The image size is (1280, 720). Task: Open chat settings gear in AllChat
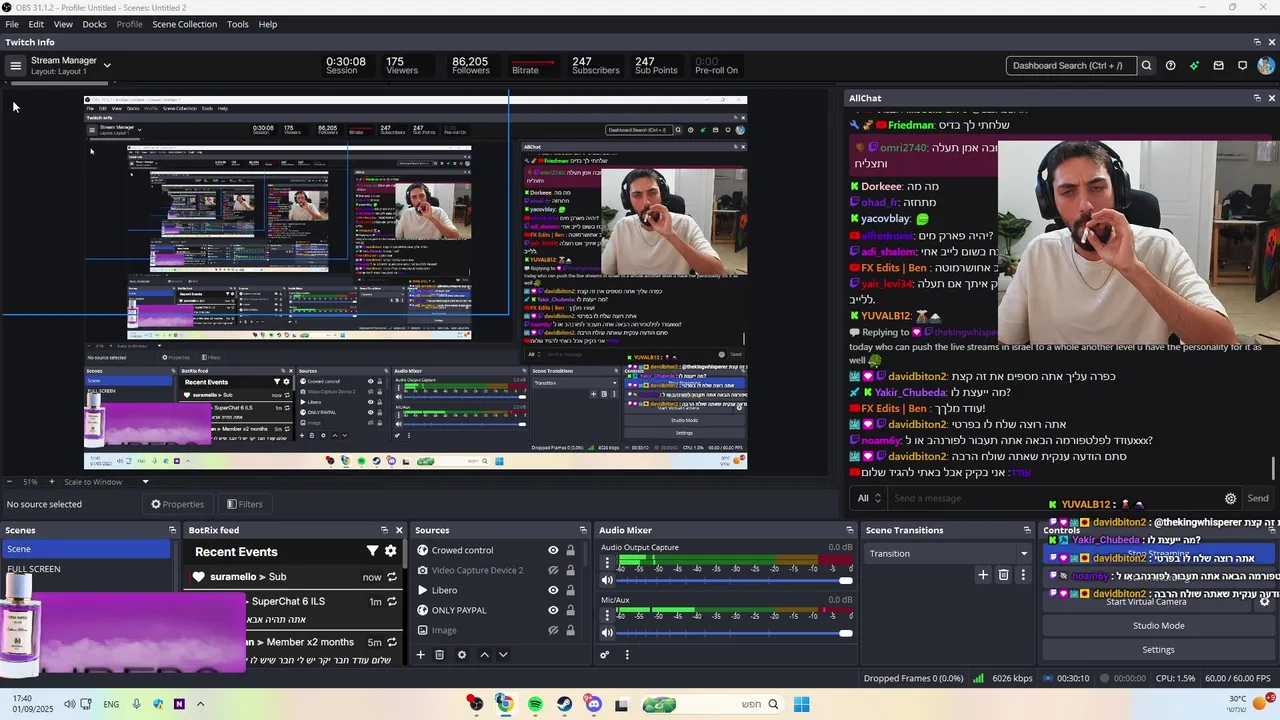click(1230, 498)
